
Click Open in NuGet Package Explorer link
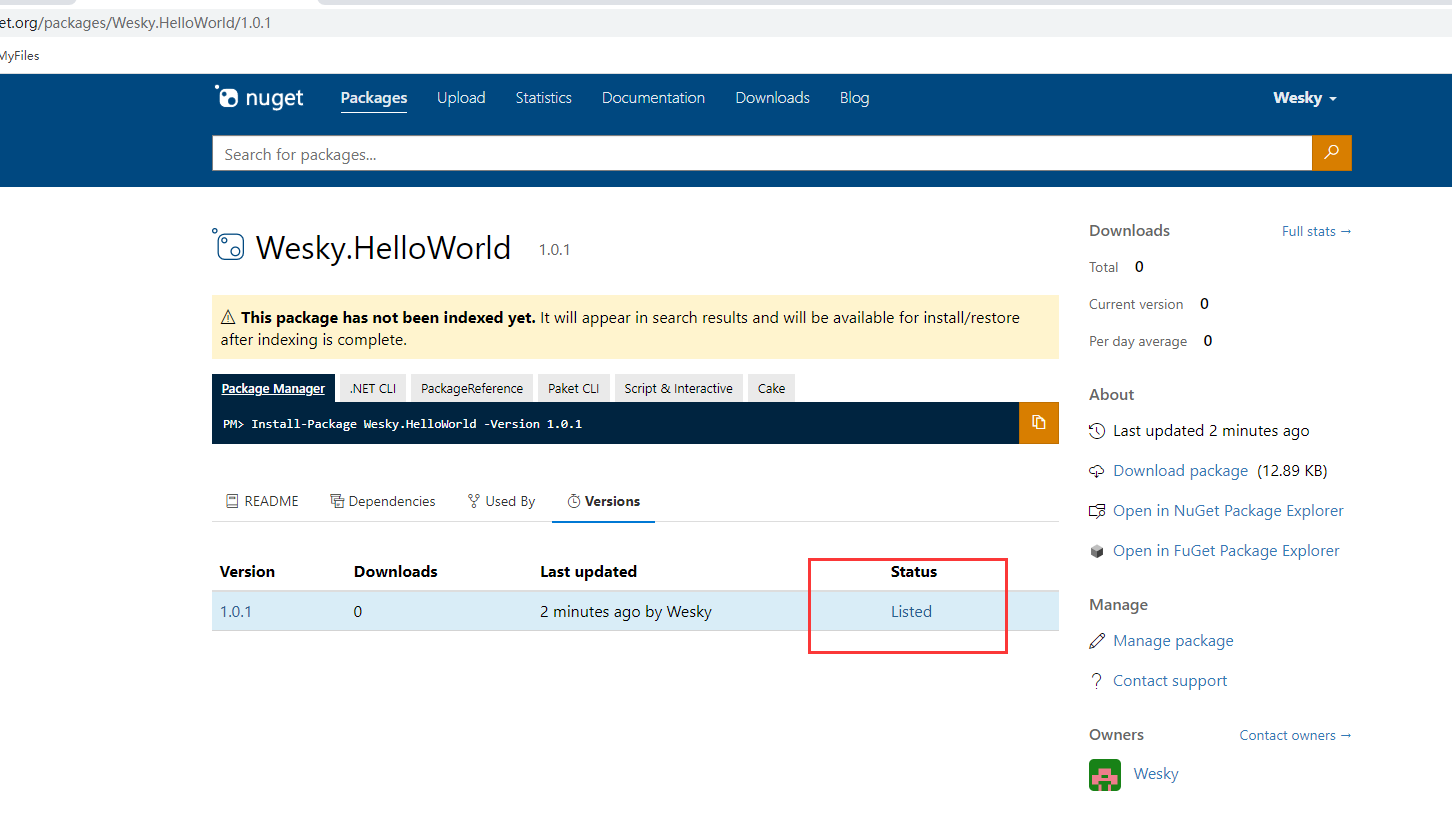tap(1228, 511)
